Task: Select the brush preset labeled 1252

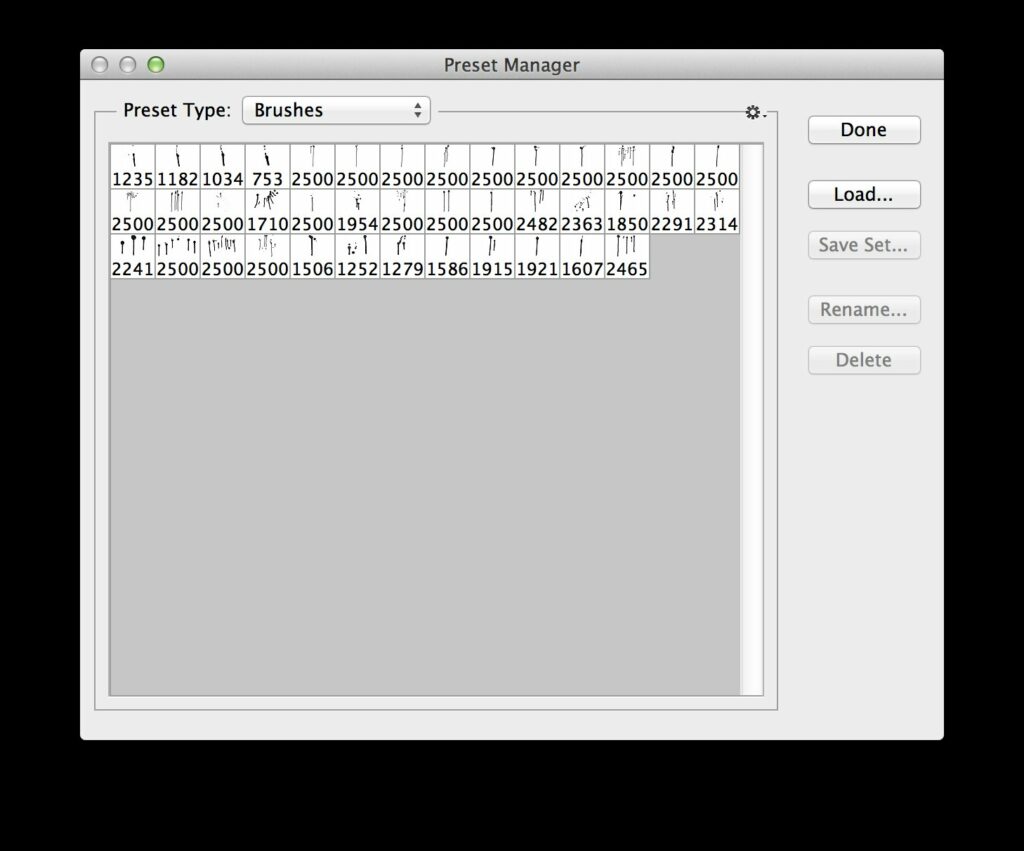Action: click(x=357, y=257)
